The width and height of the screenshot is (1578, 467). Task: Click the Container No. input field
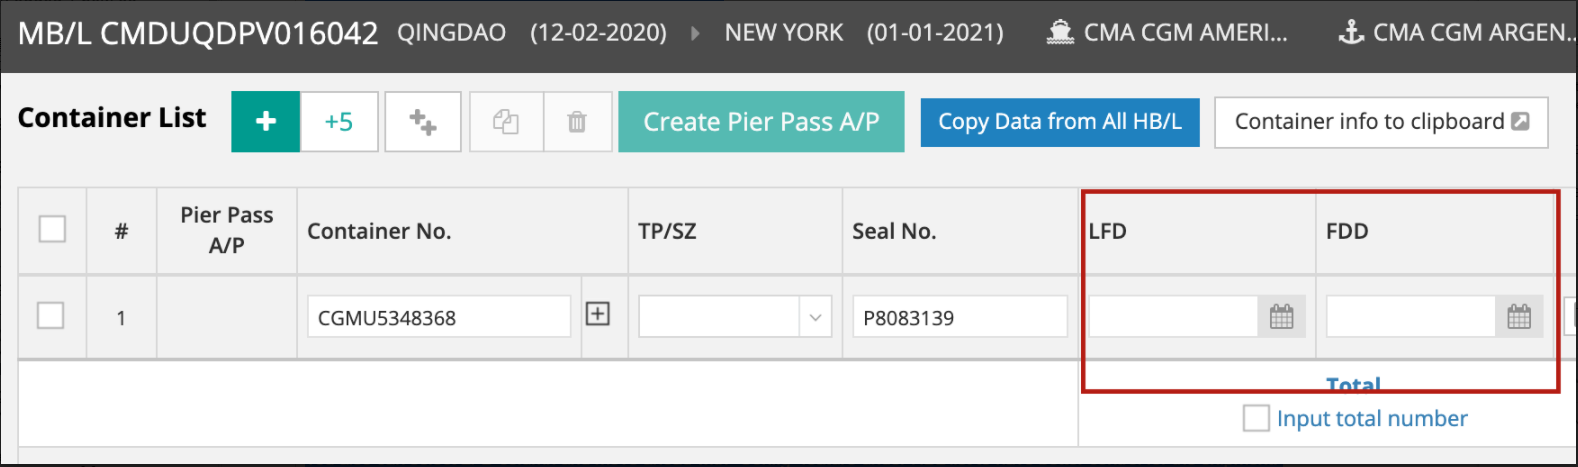pos(438,317)
